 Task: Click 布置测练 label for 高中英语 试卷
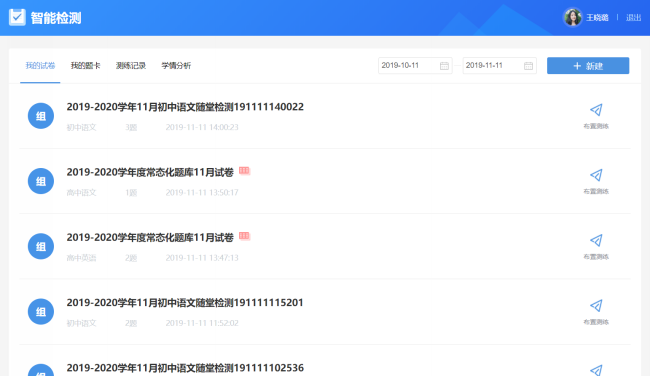click(x=596, y=257)
